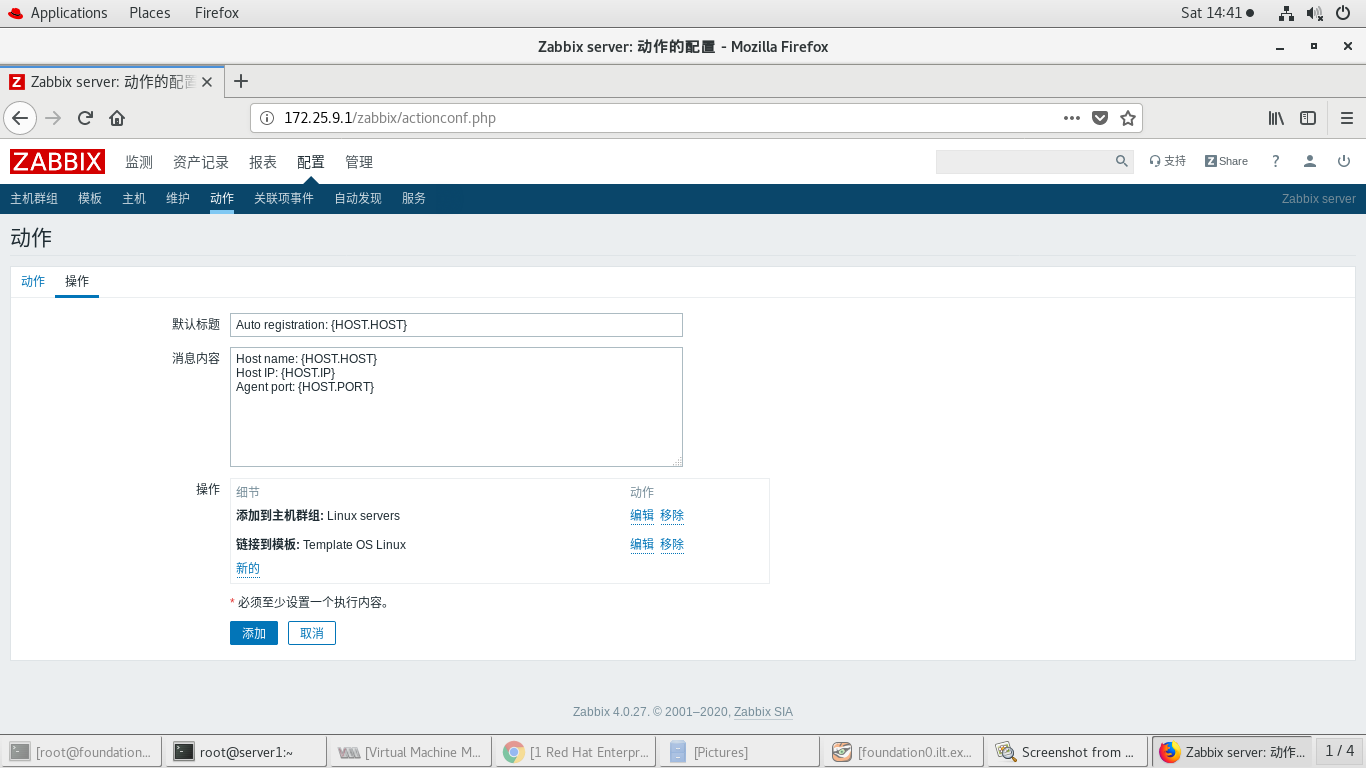Reload the page with the refresh icon
Screen dimensions: 1366x768
click(85, 117)
